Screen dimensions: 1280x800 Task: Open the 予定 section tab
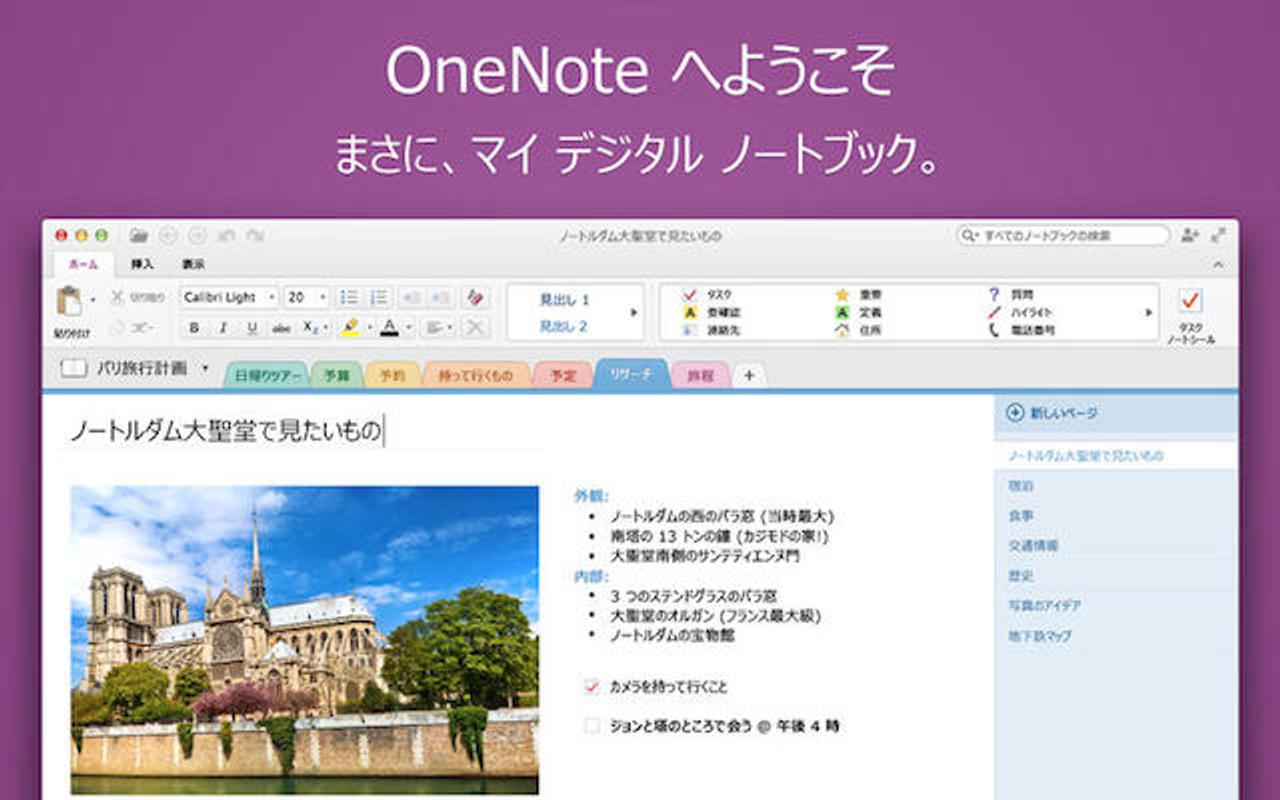click(563, 376)
